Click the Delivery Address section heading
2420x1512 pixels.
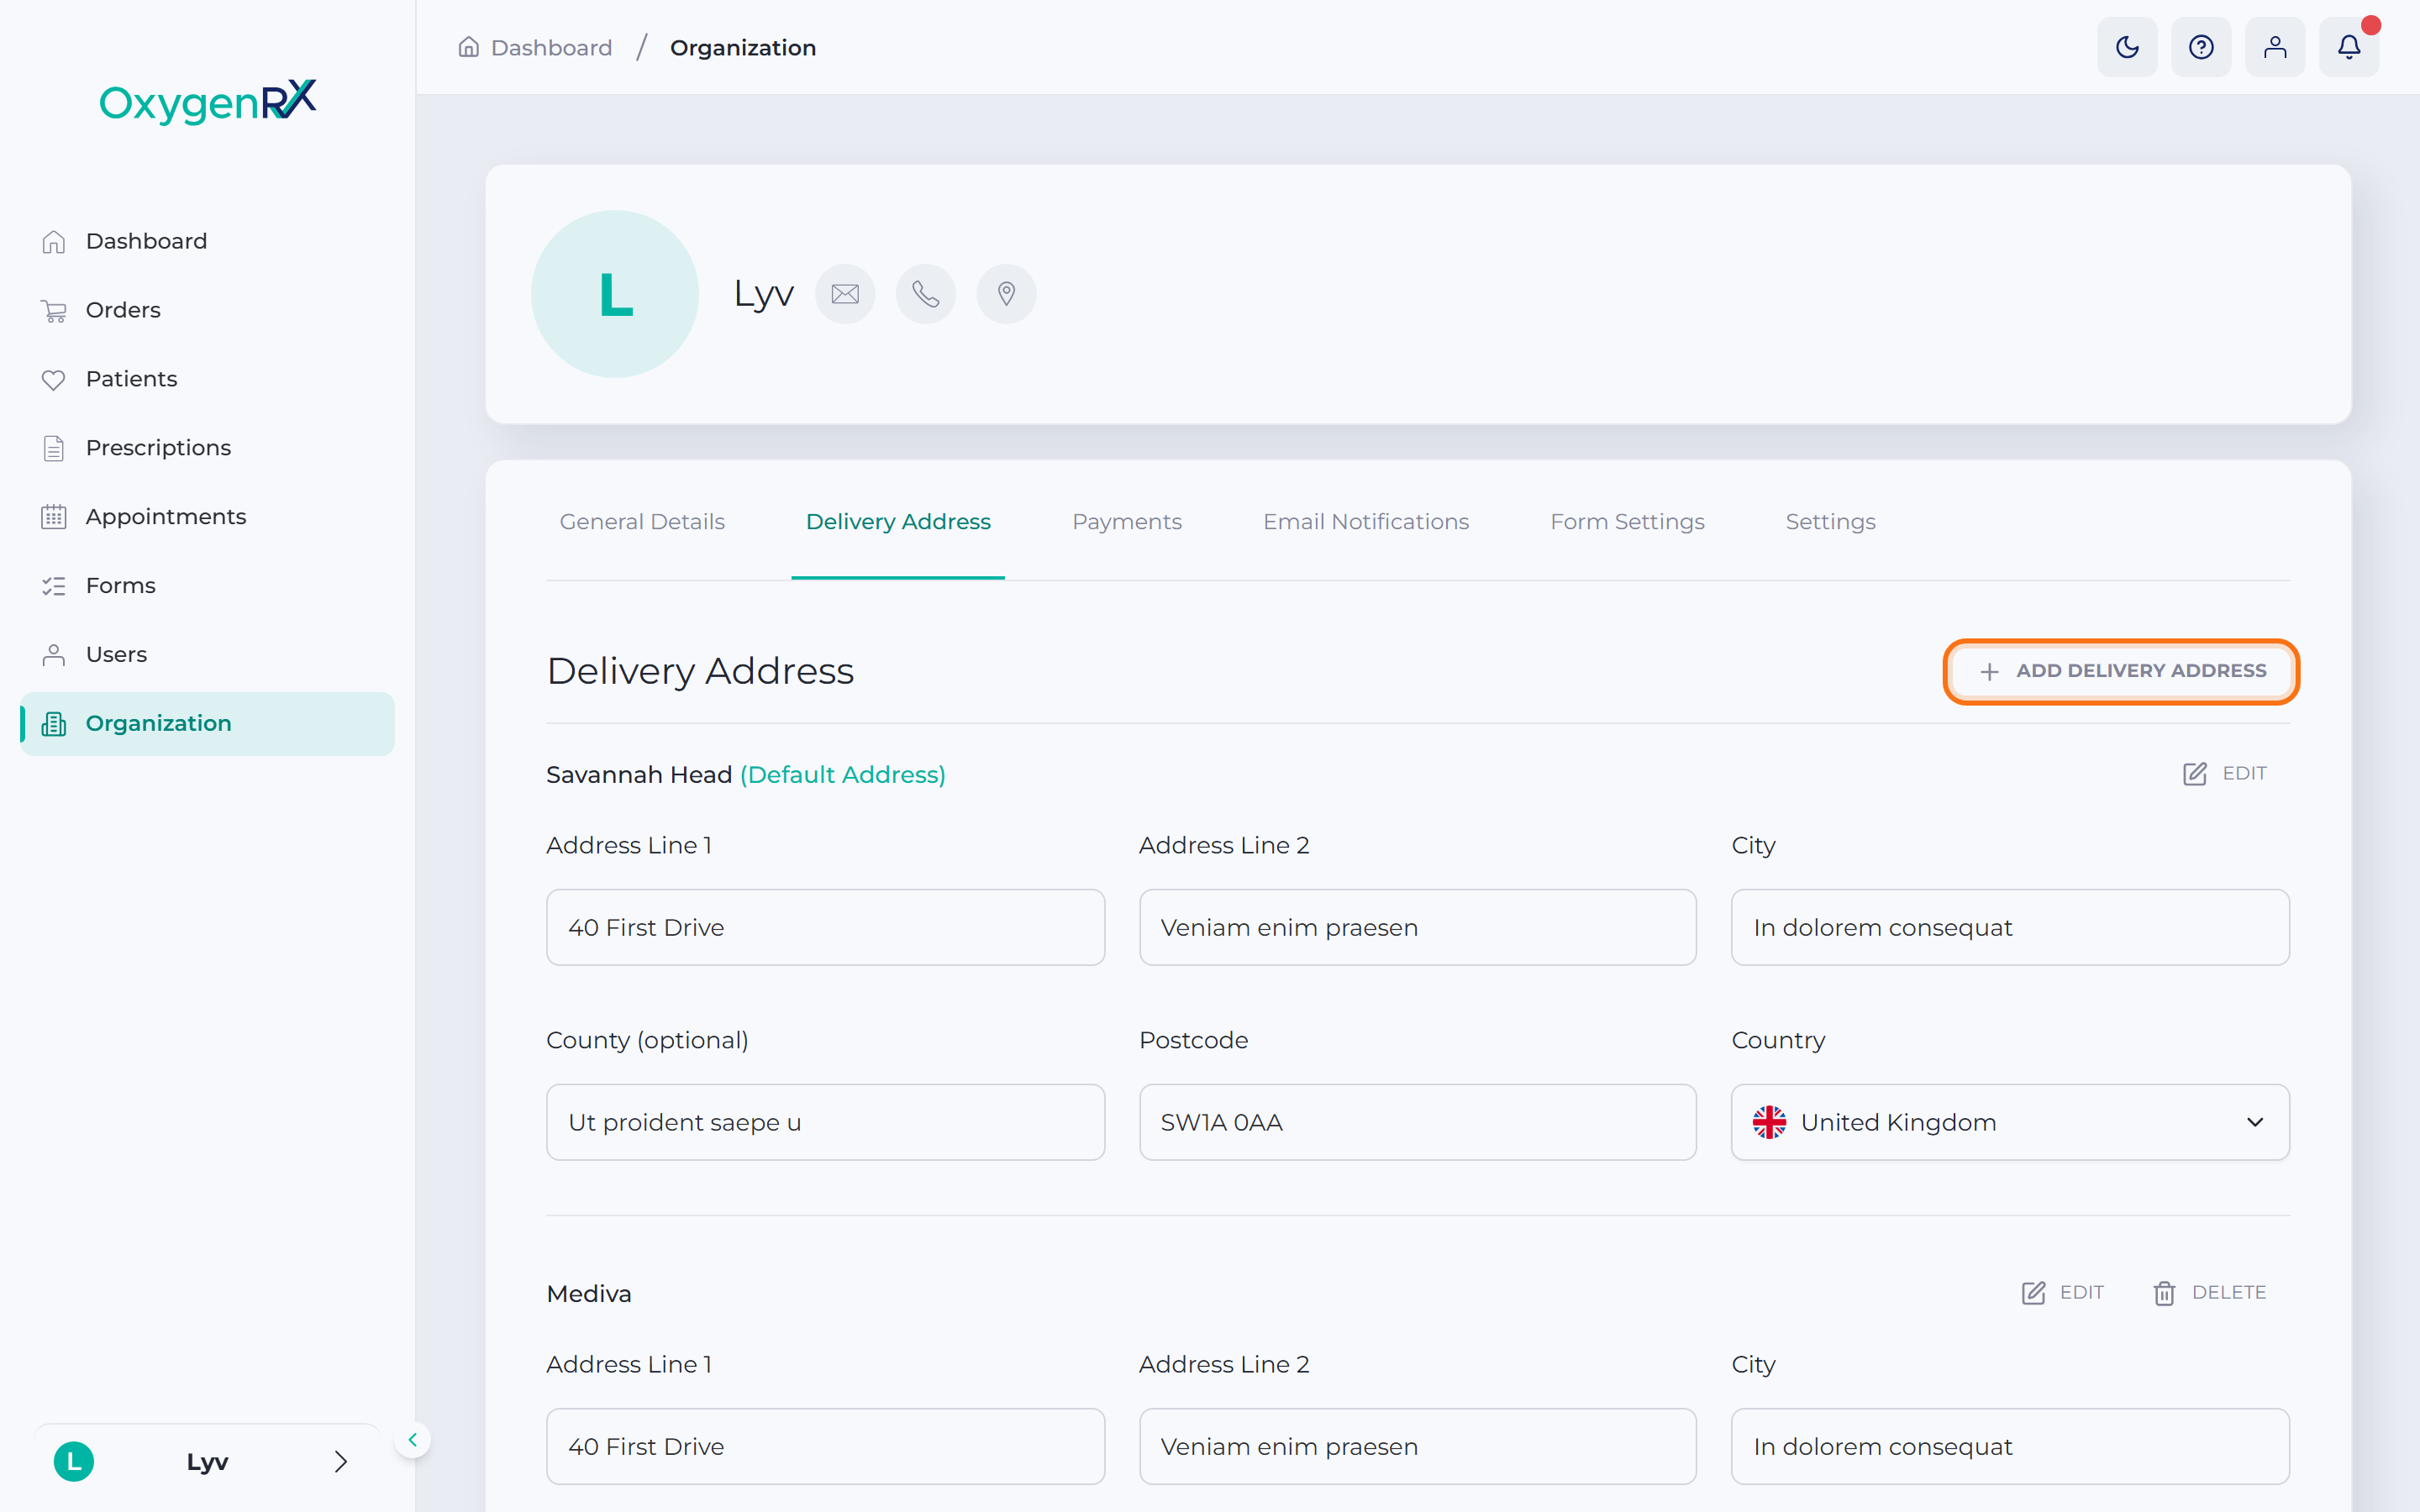[x=700, y=671]
